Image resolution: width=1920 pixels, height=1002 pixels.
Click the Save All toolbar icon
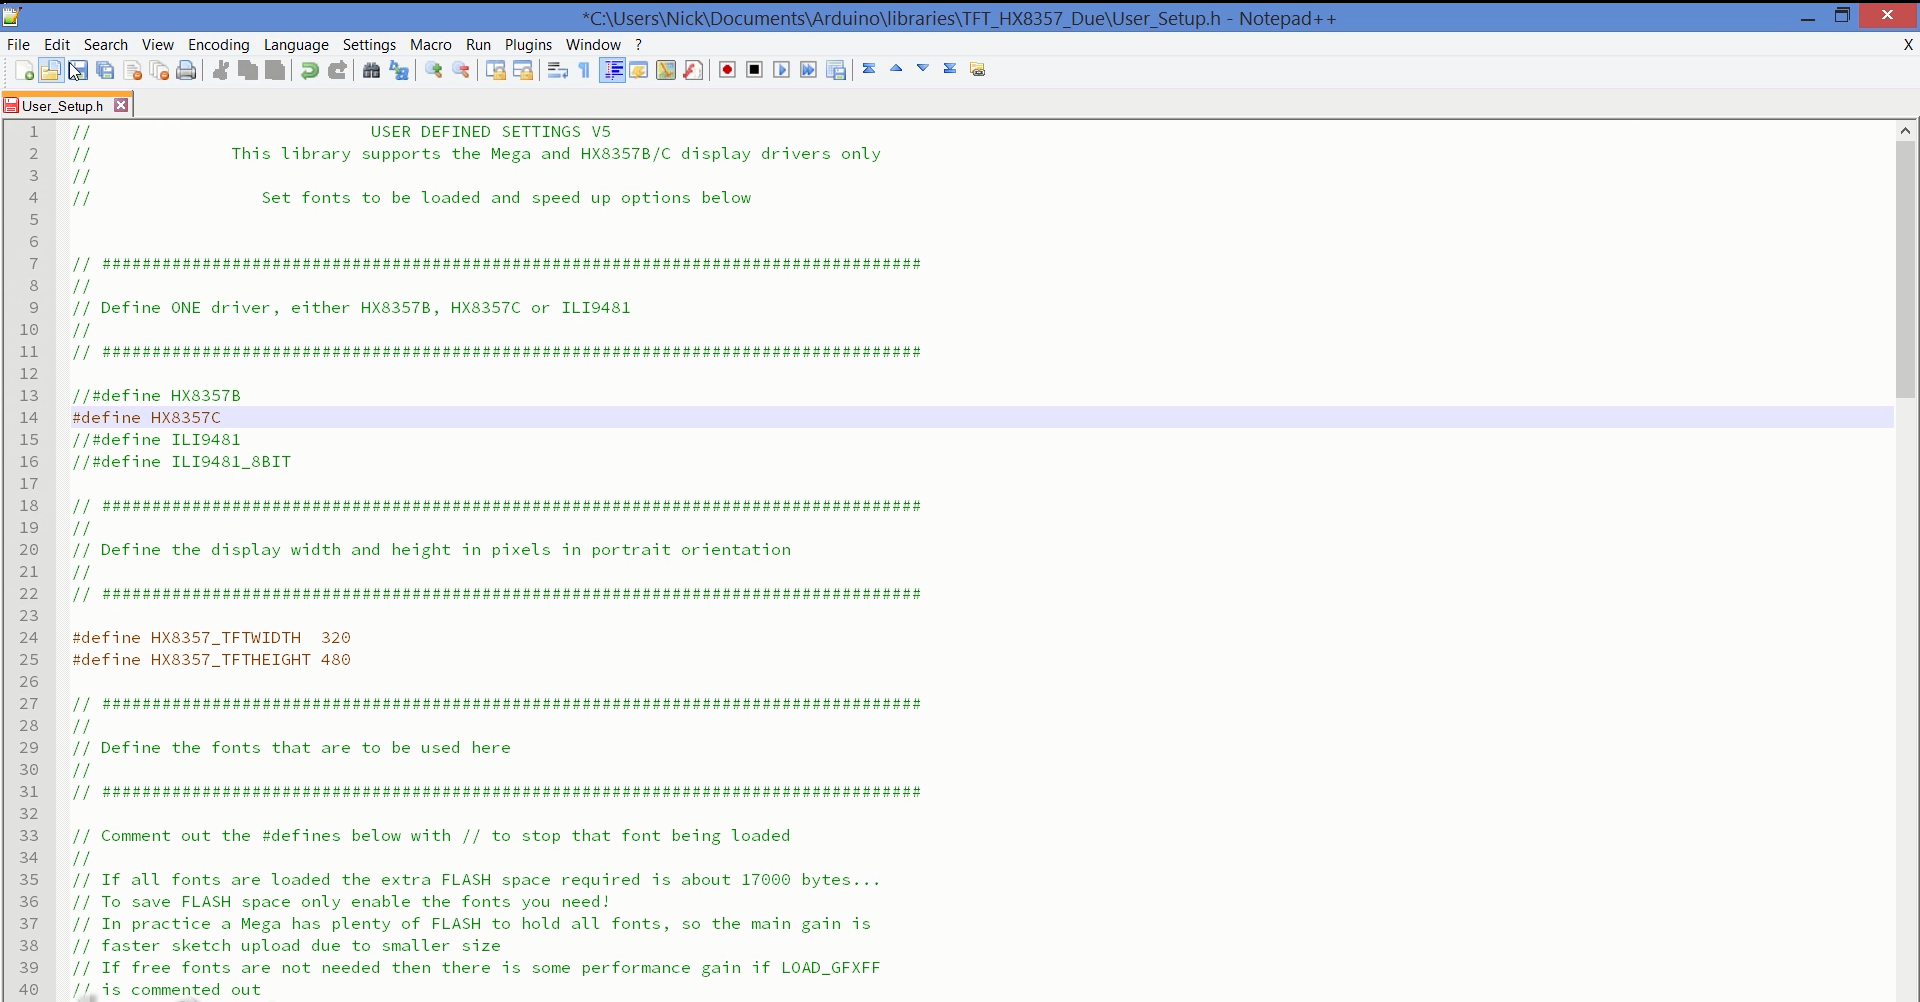104,70
